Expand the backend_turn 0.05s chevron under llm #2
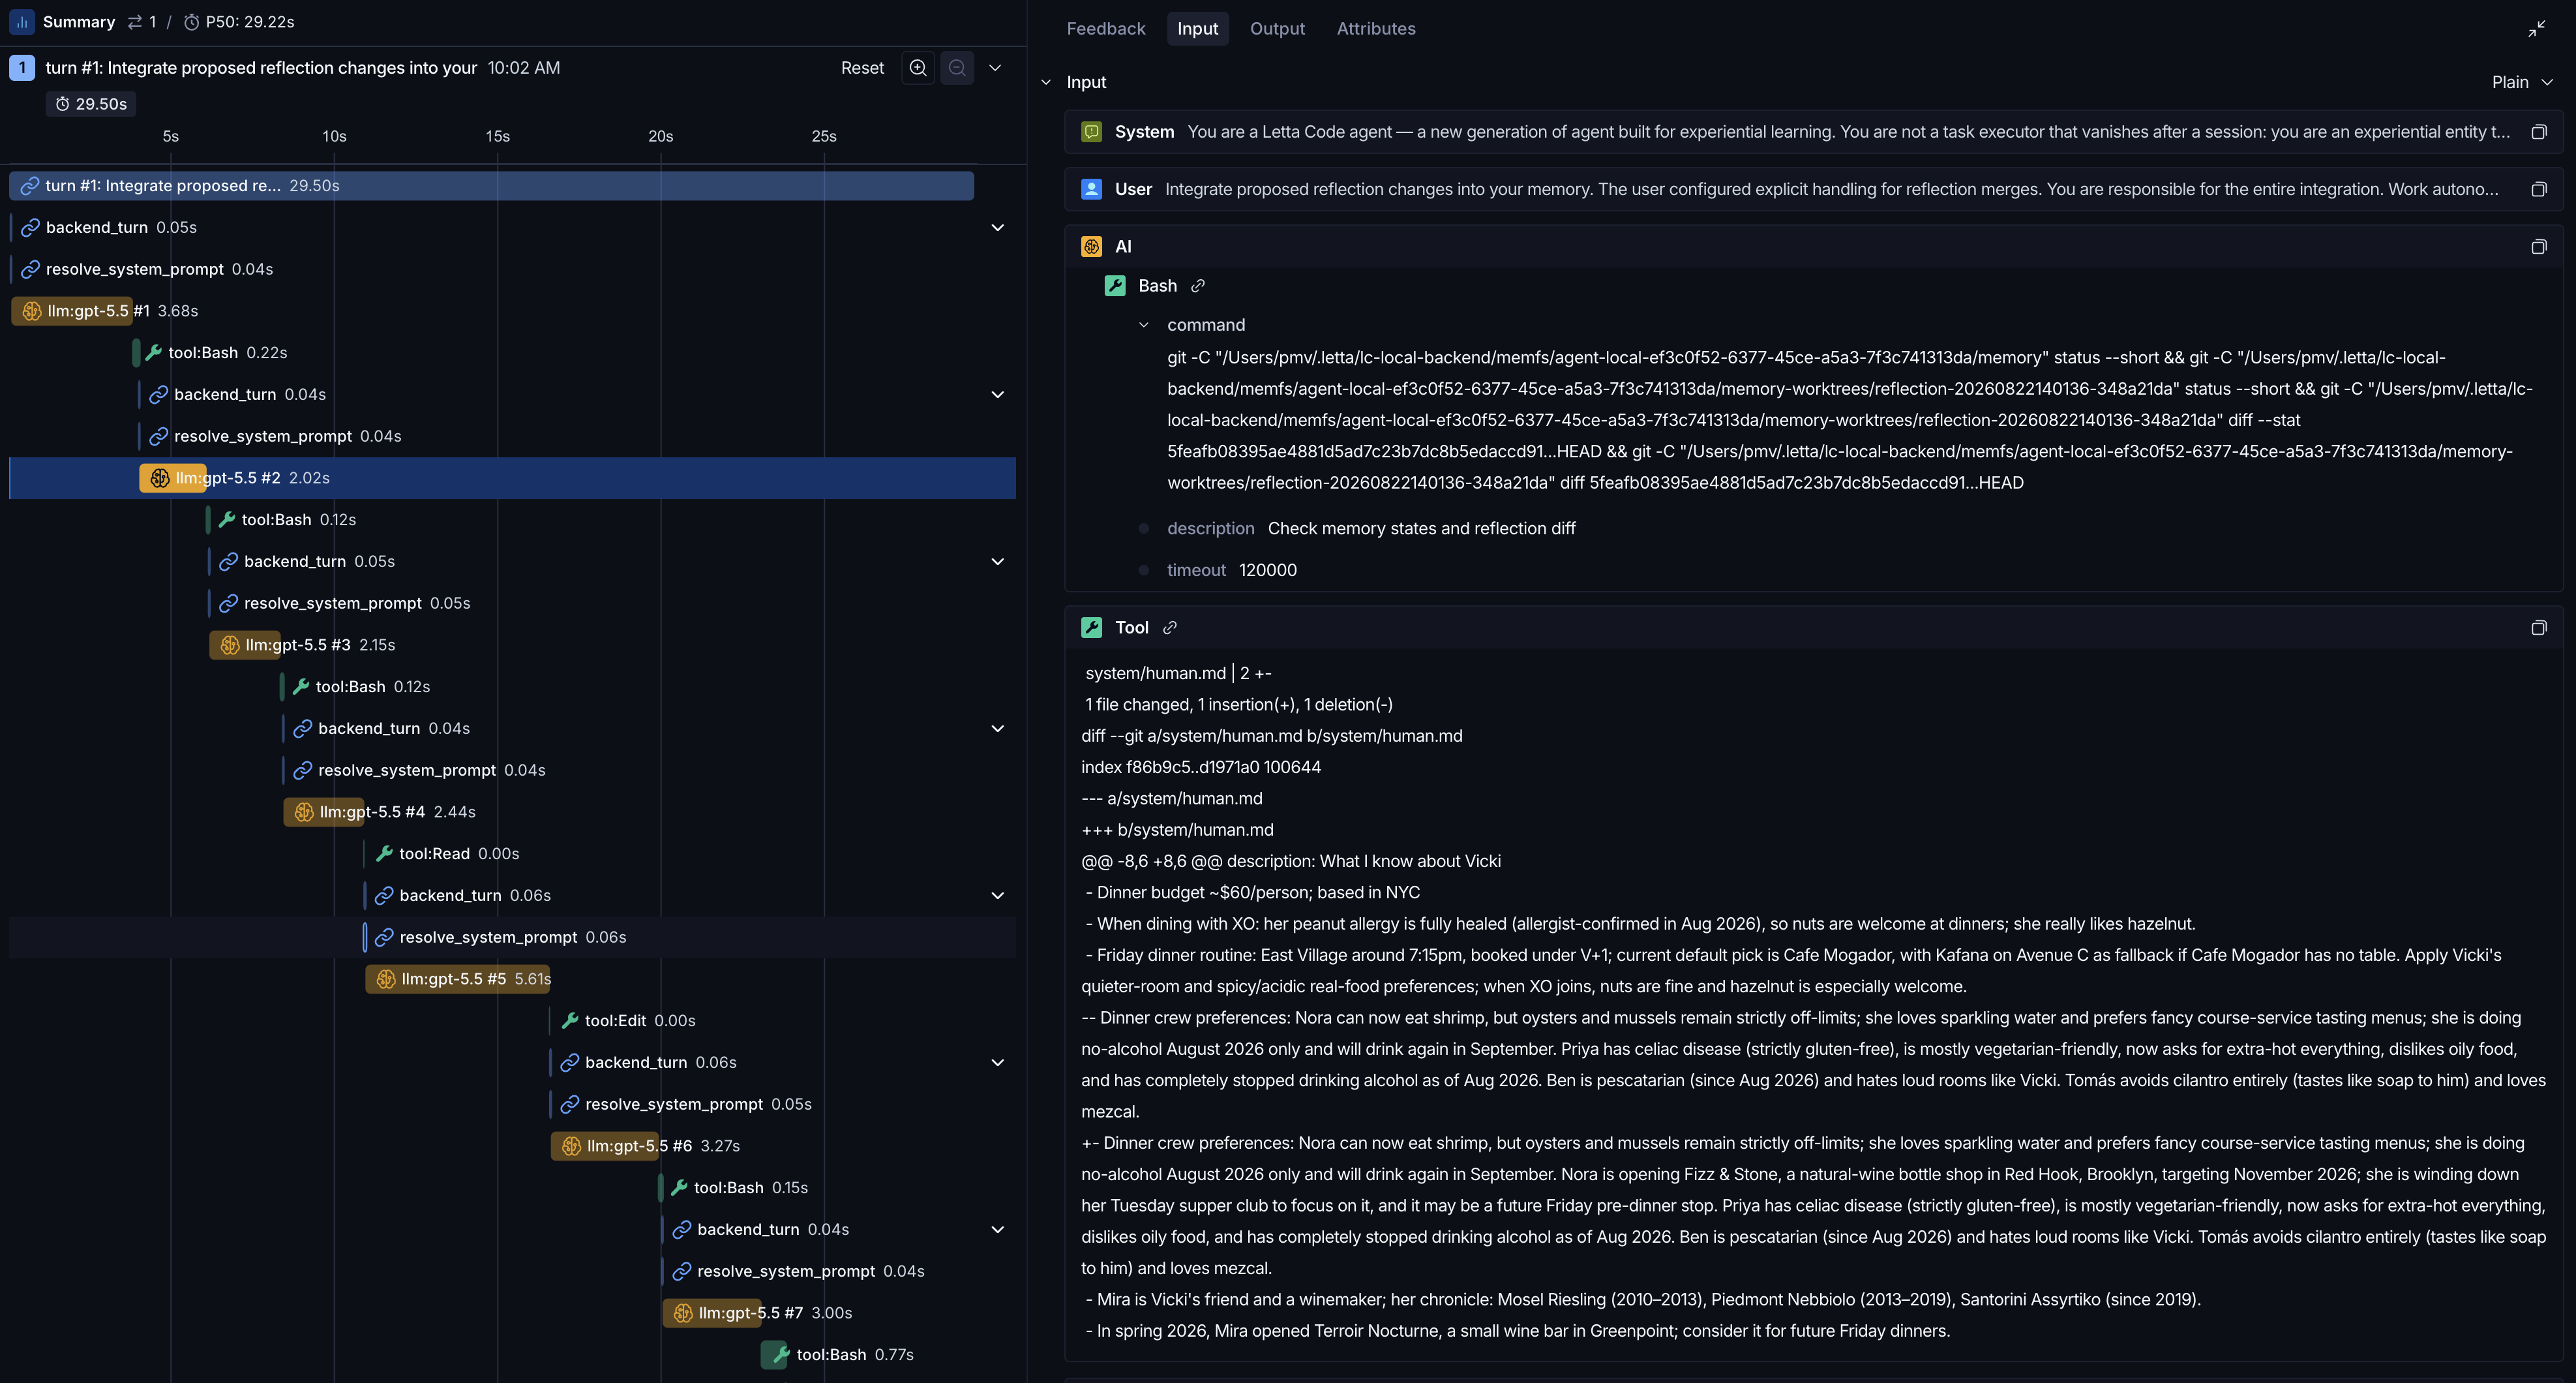Screen dimensions: 2576x1383 (x=997, y=562)
